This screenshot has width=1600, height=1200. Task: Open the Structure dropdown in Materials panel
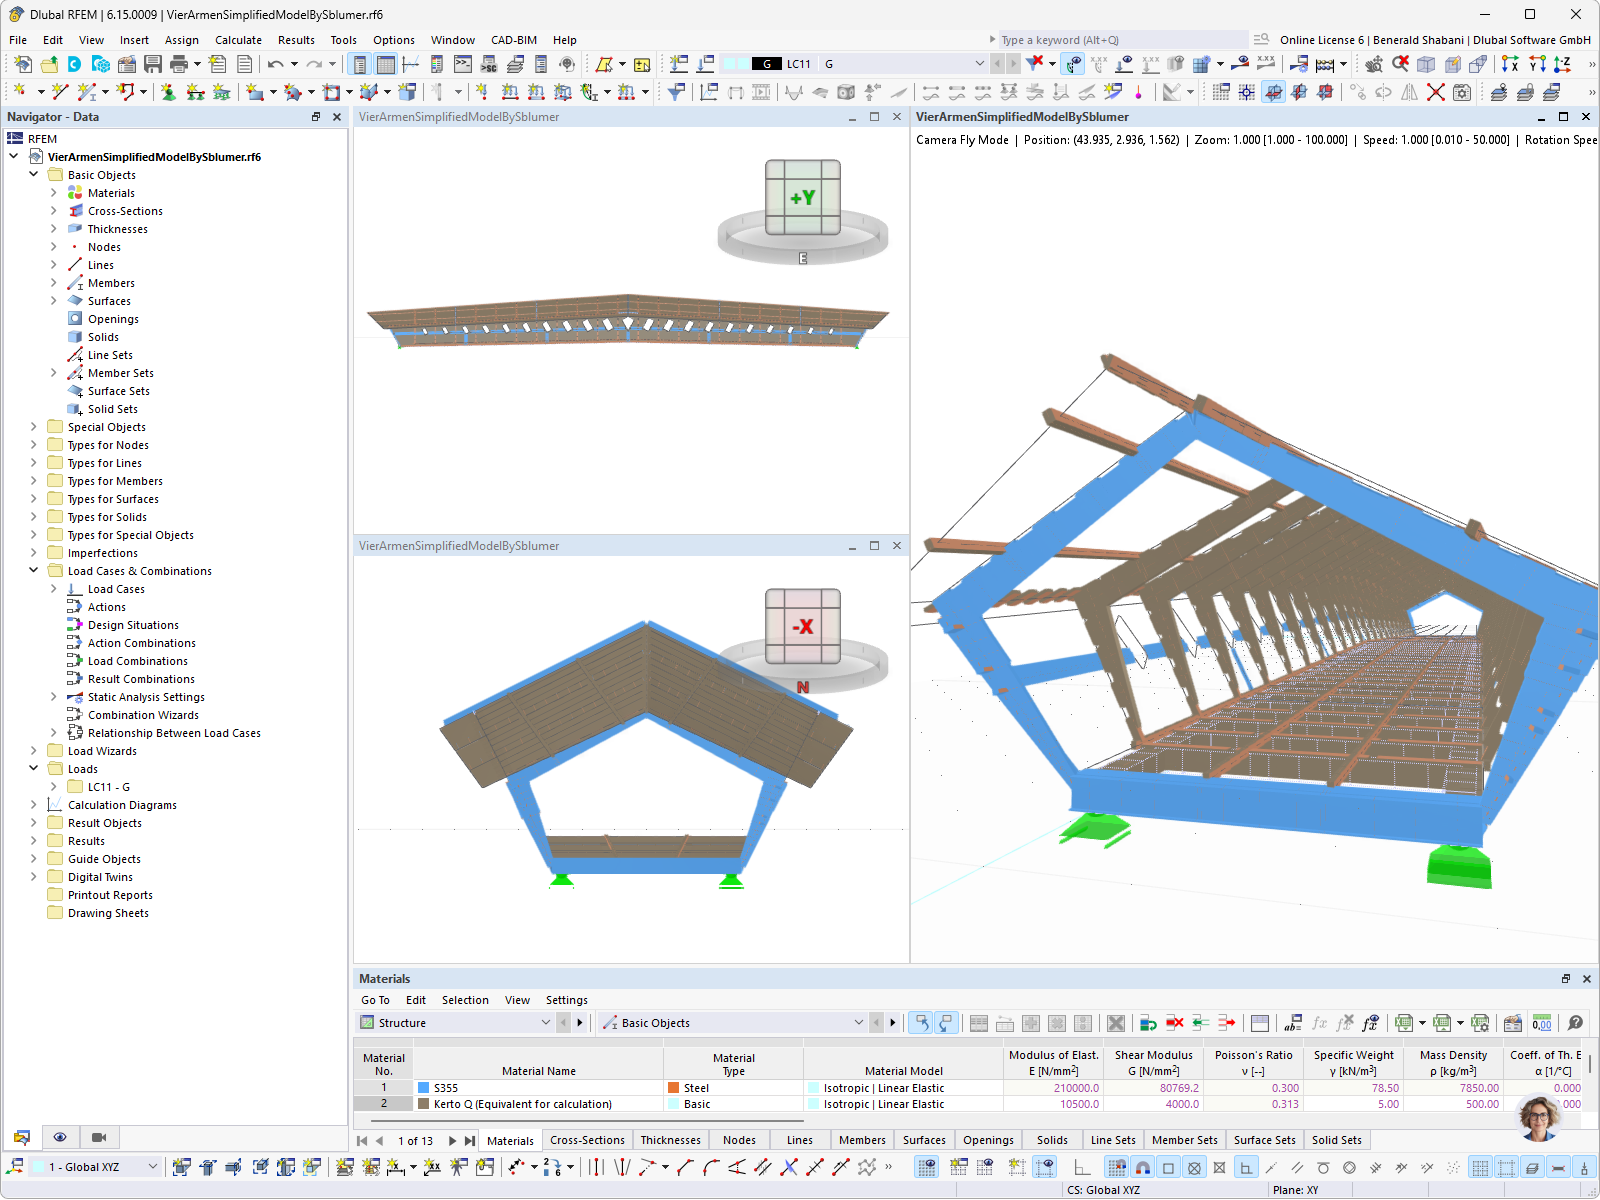(x=546, y=1023)
